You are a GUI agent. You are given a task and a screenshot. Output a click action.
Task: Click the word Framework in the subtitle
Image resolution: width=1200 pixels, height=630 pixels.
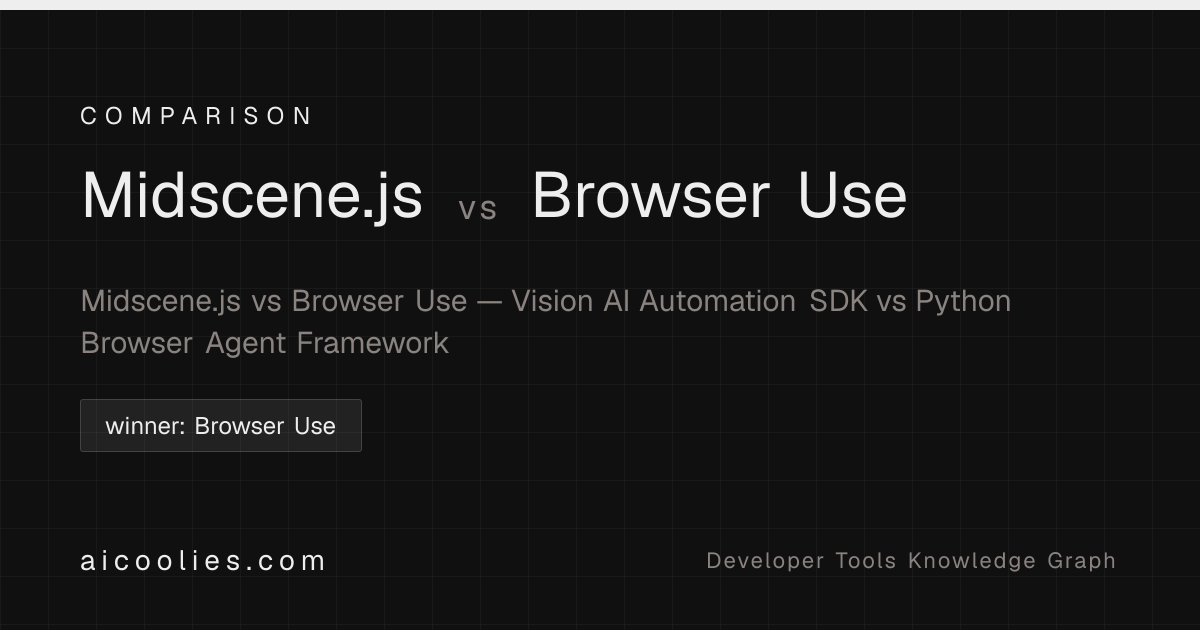pyautogui.click(x=373, y=343)
